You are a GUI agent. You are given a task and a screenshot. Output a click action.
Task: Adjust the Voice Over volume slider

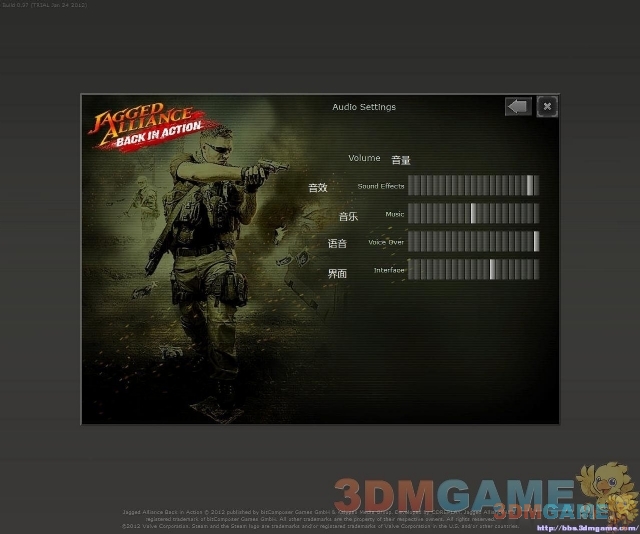point(473,241)
